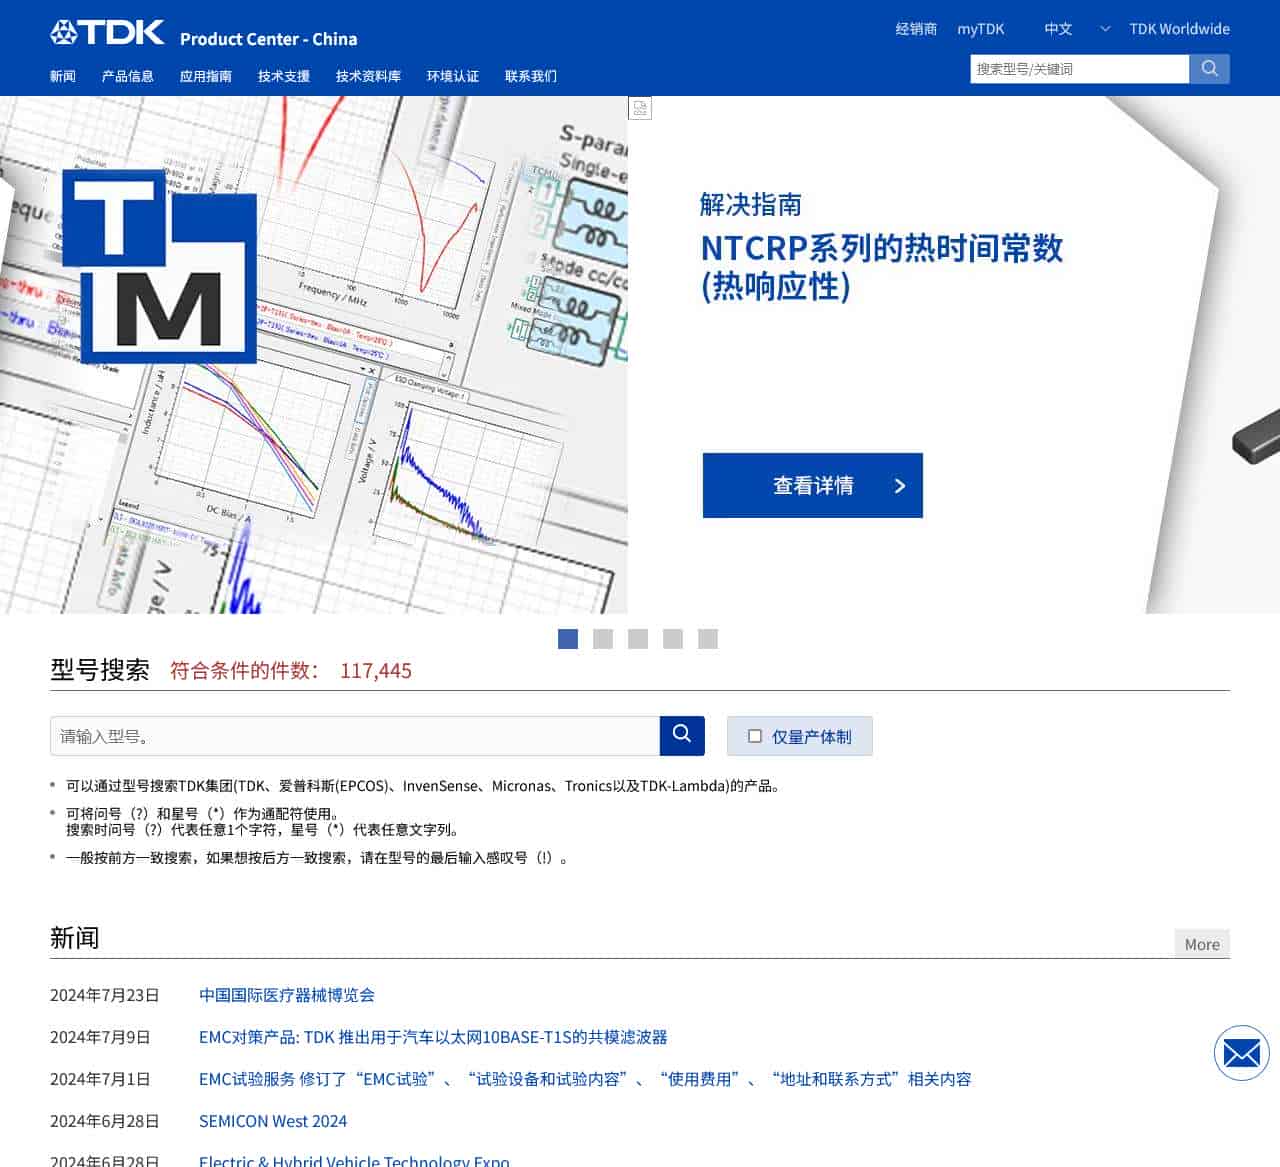Click the part number search magnifier button
The height and width of the screenshot is (1167, 1280).
[x=682, y=735]
